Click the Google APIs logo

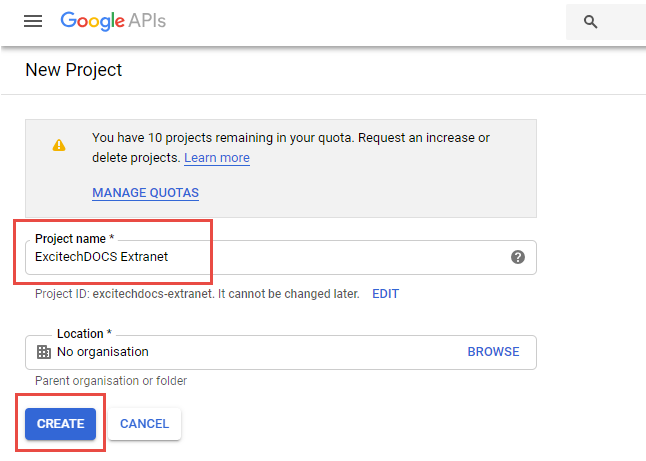pos(112,21)
